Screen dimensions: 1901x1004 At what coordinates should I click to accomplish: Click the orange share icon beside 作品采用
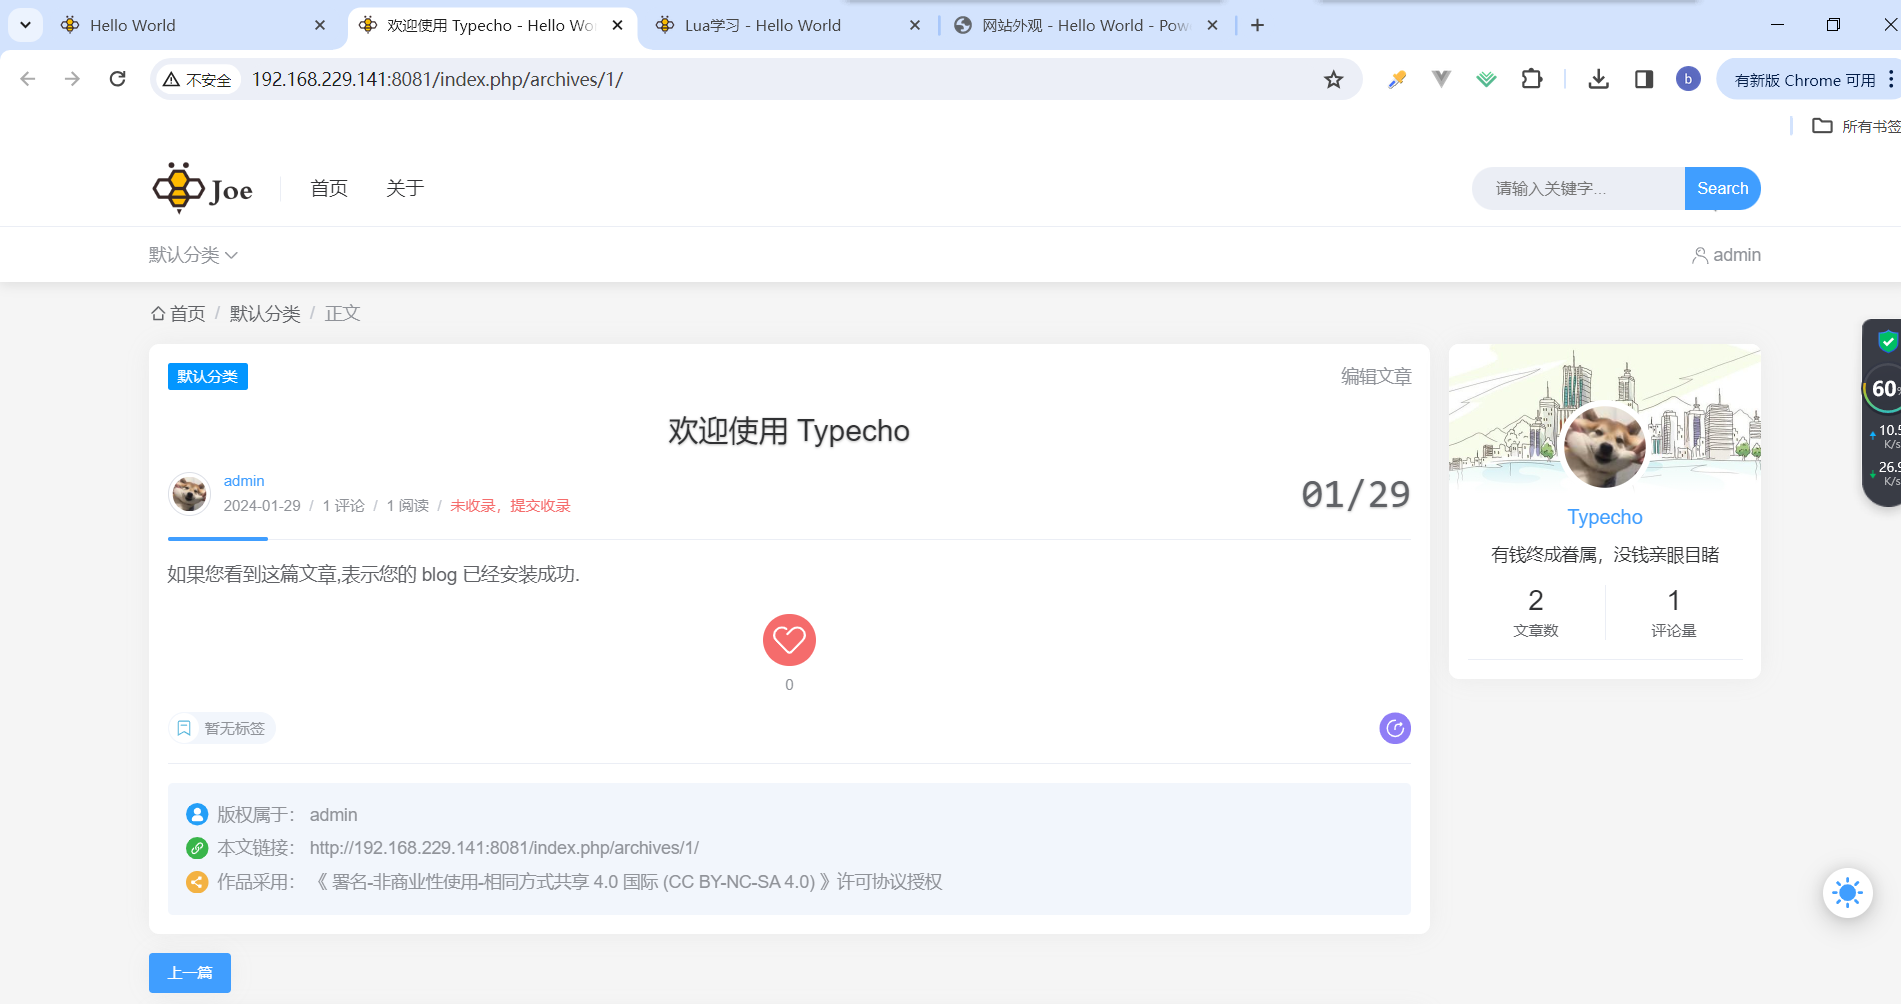(x=197, y=882)
